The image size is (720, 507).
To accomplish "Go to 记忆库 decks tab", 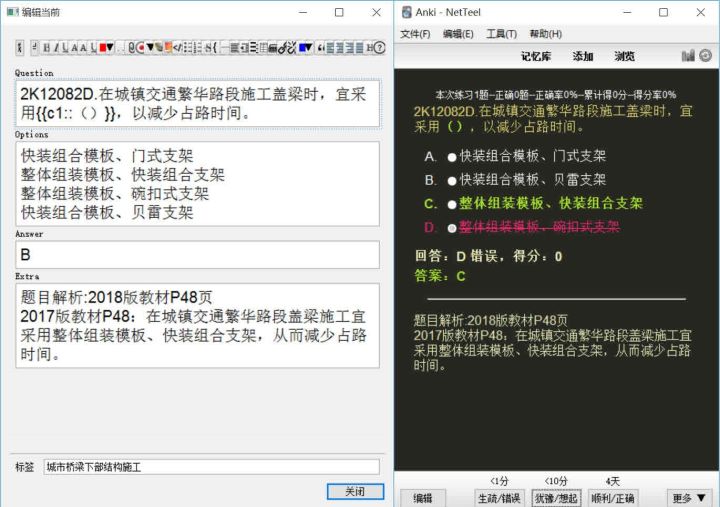I will pos(536,56).
